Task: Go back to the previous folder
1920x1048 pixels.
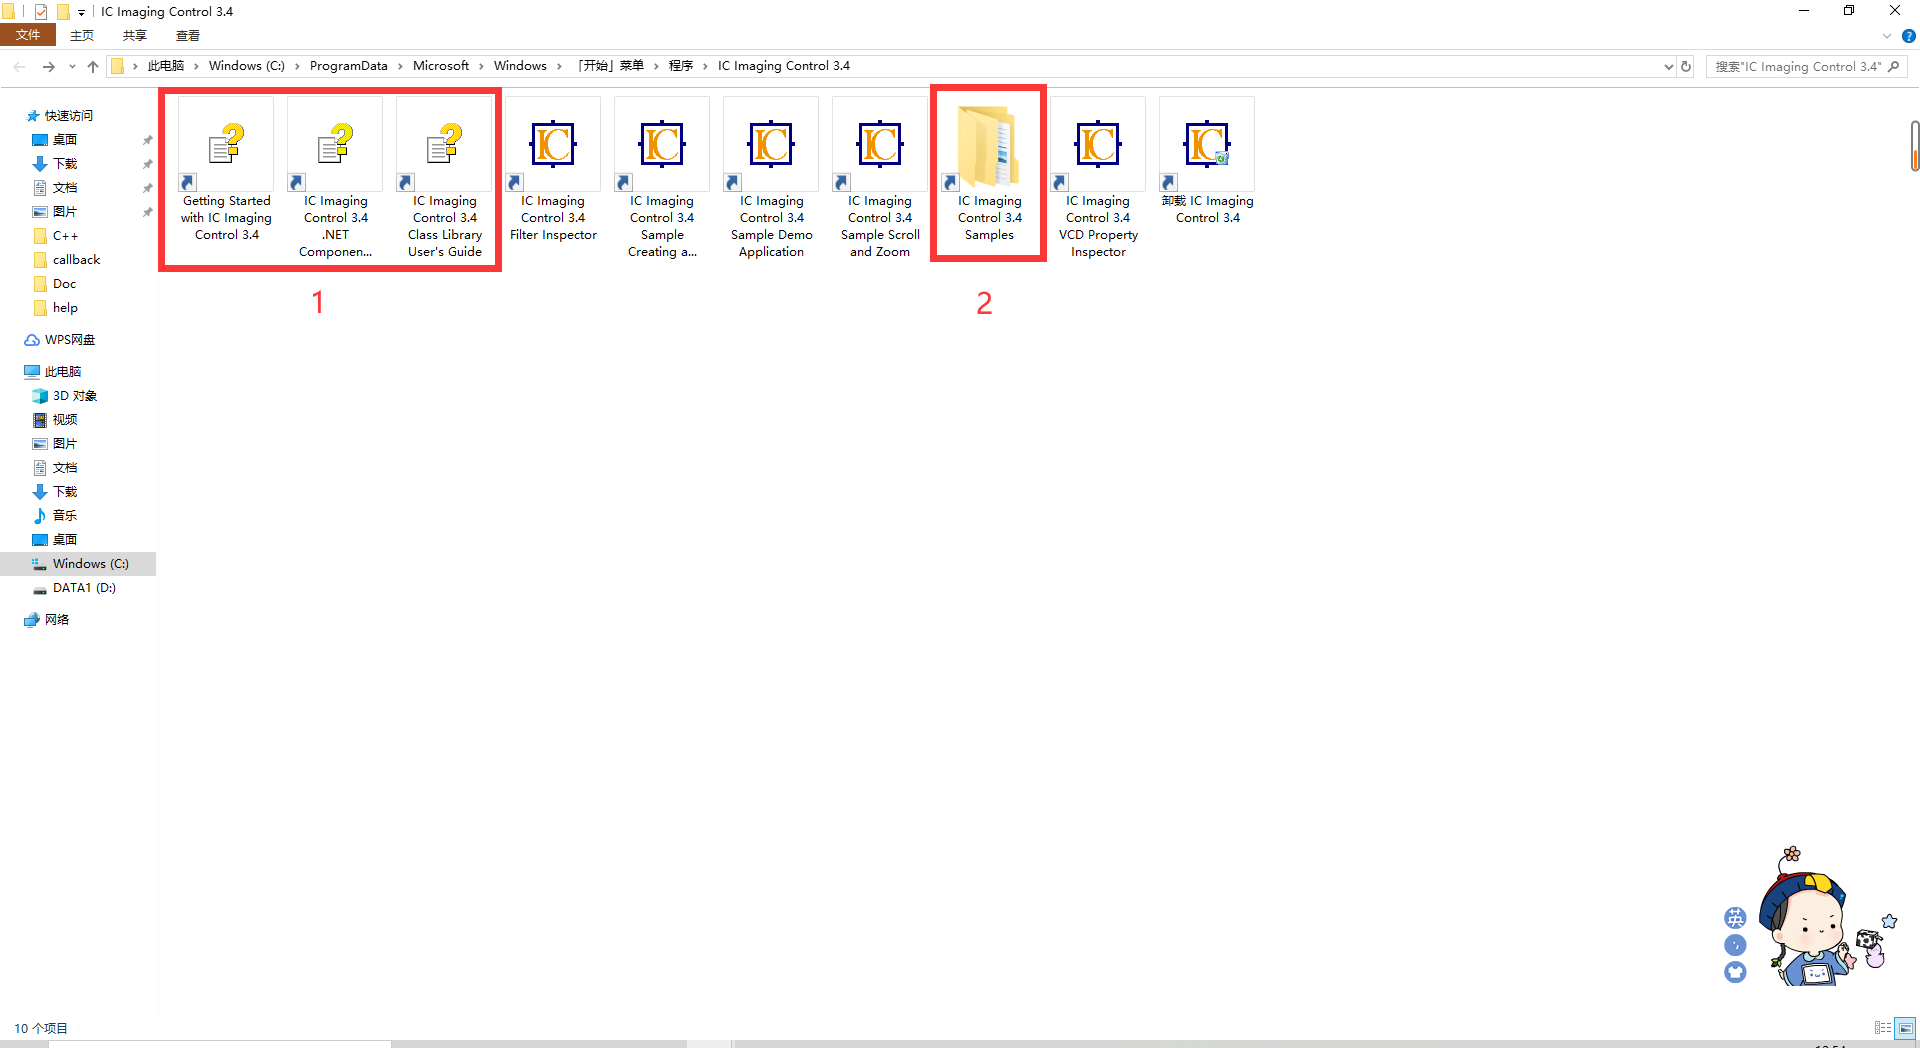Action: [20, 66]
